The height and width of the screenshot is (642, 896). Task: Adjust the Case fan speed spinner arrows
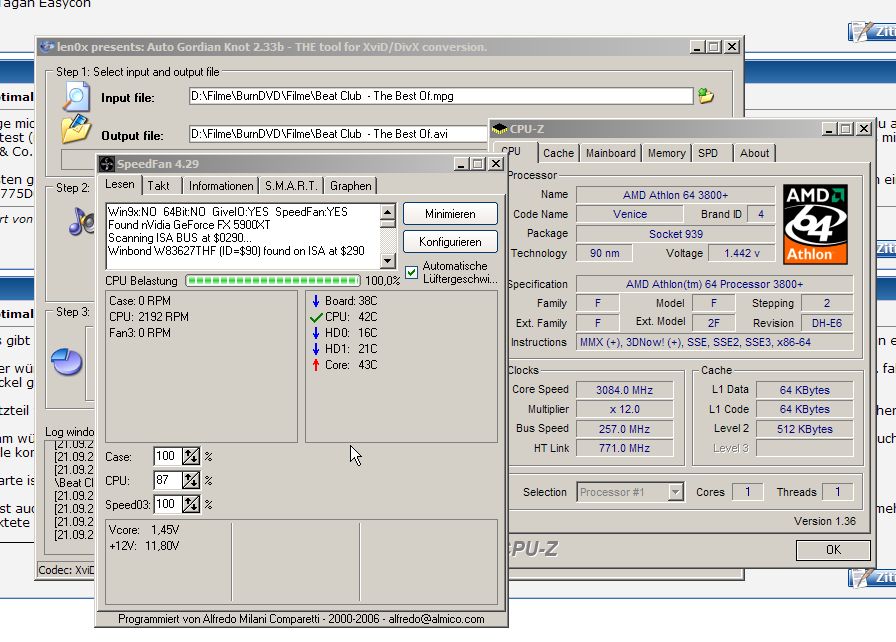pyautogui.click(x=191, y=456)
